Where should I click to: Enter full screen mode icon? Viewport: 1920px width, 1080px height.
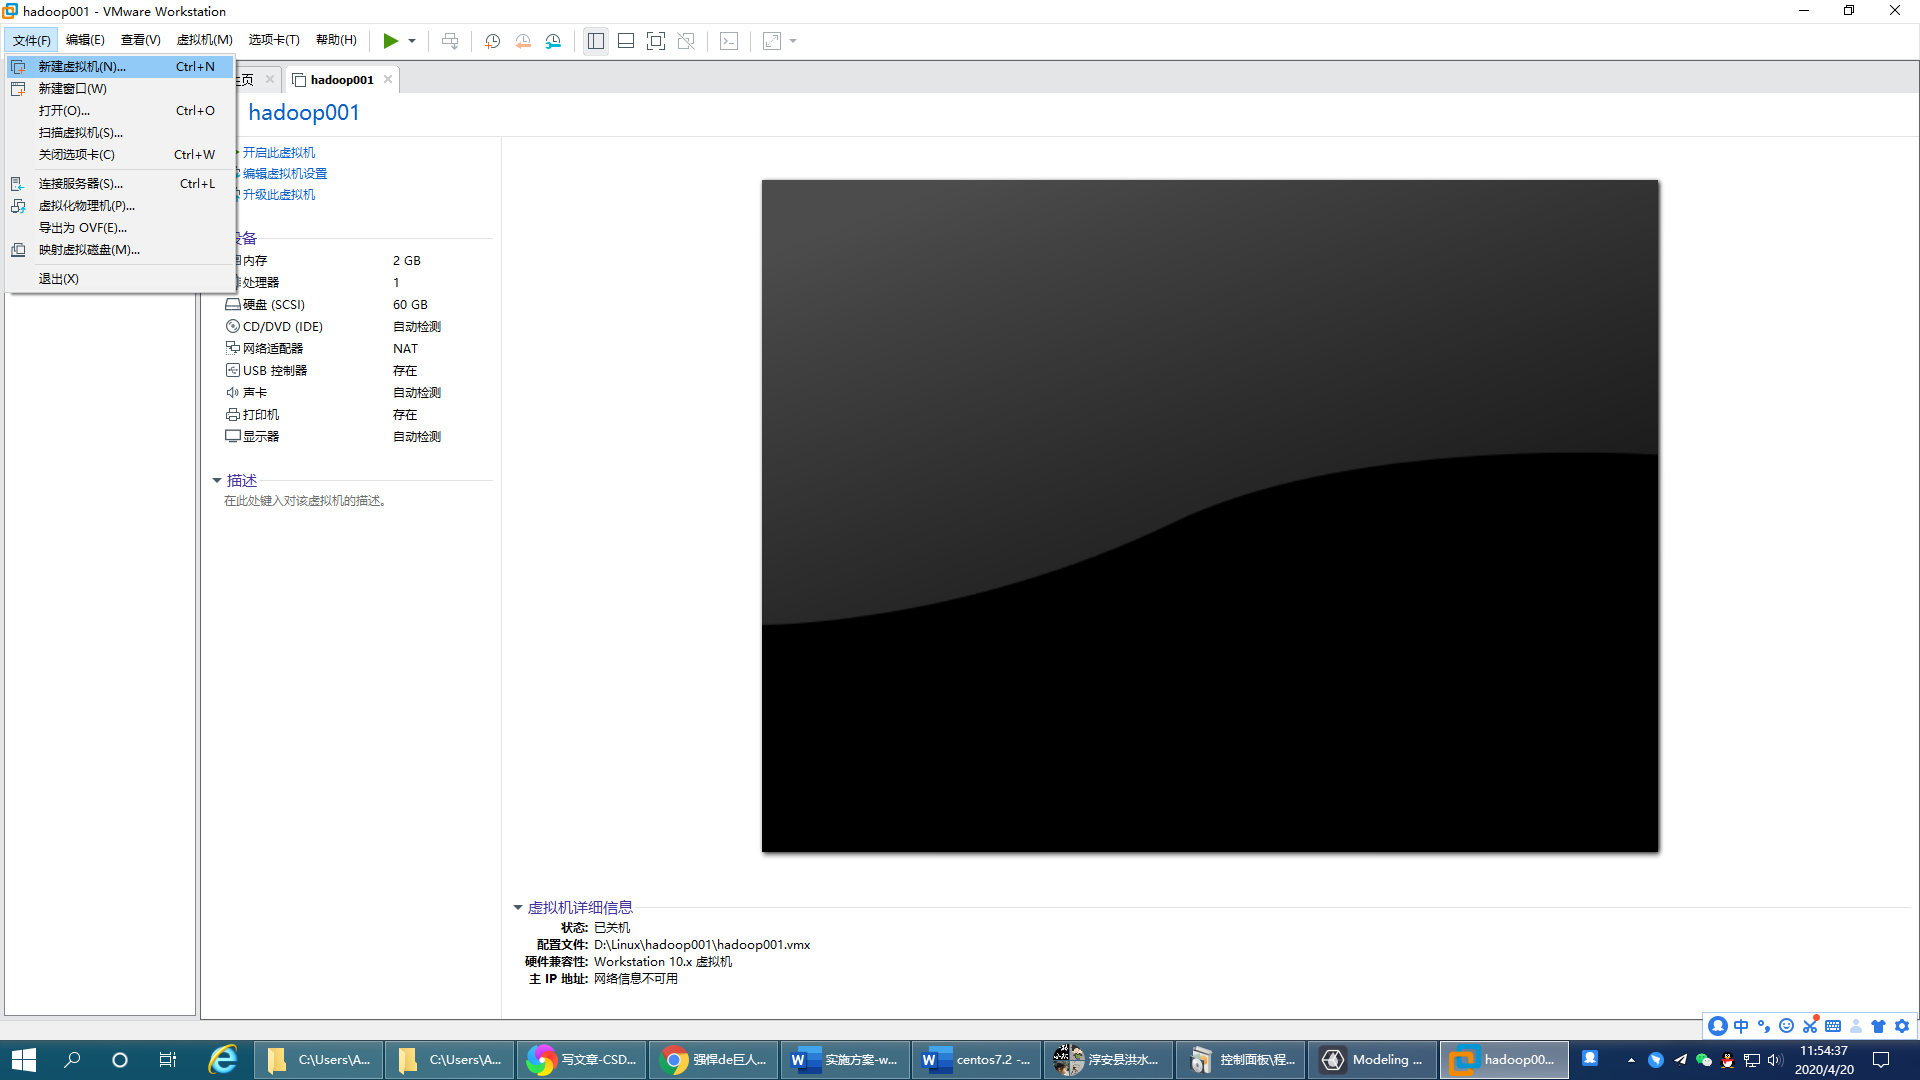pyautogui.click(x=656, y=41)
